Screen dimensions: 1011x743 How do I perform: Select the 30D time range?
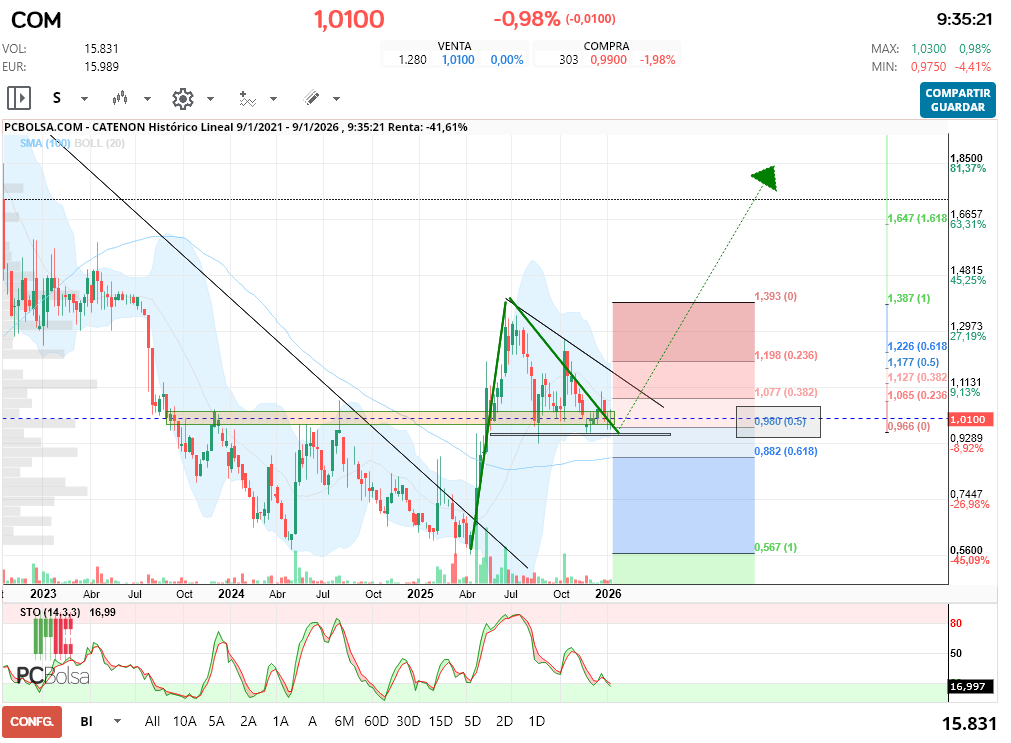408,721
